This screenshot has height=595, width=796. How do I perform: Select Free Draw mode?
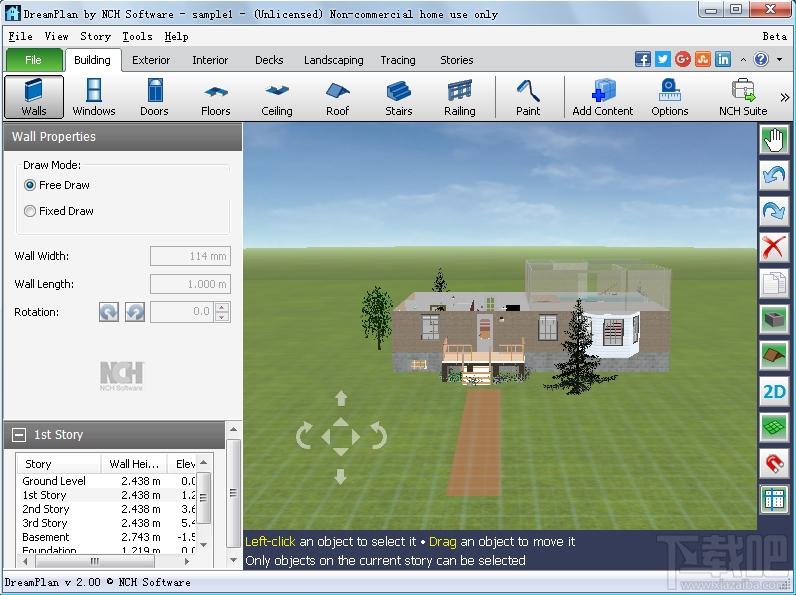coord(57,185)
